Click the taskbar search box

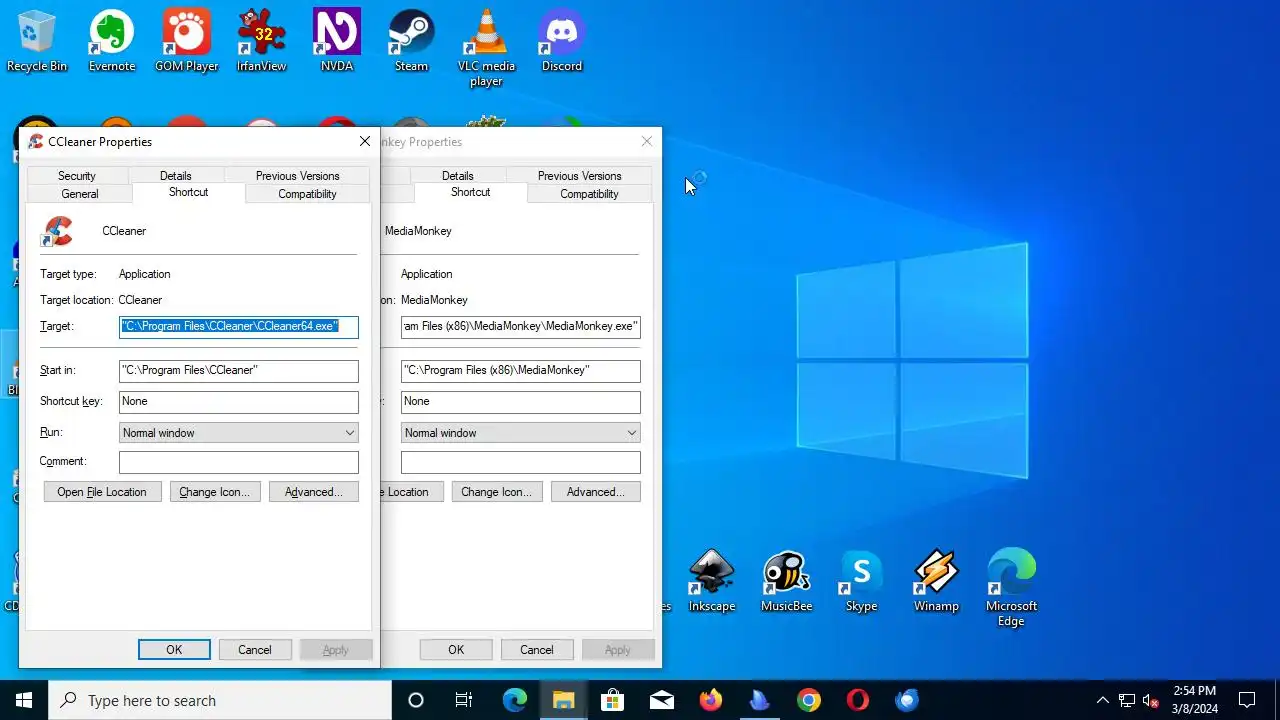coord(220,700)
